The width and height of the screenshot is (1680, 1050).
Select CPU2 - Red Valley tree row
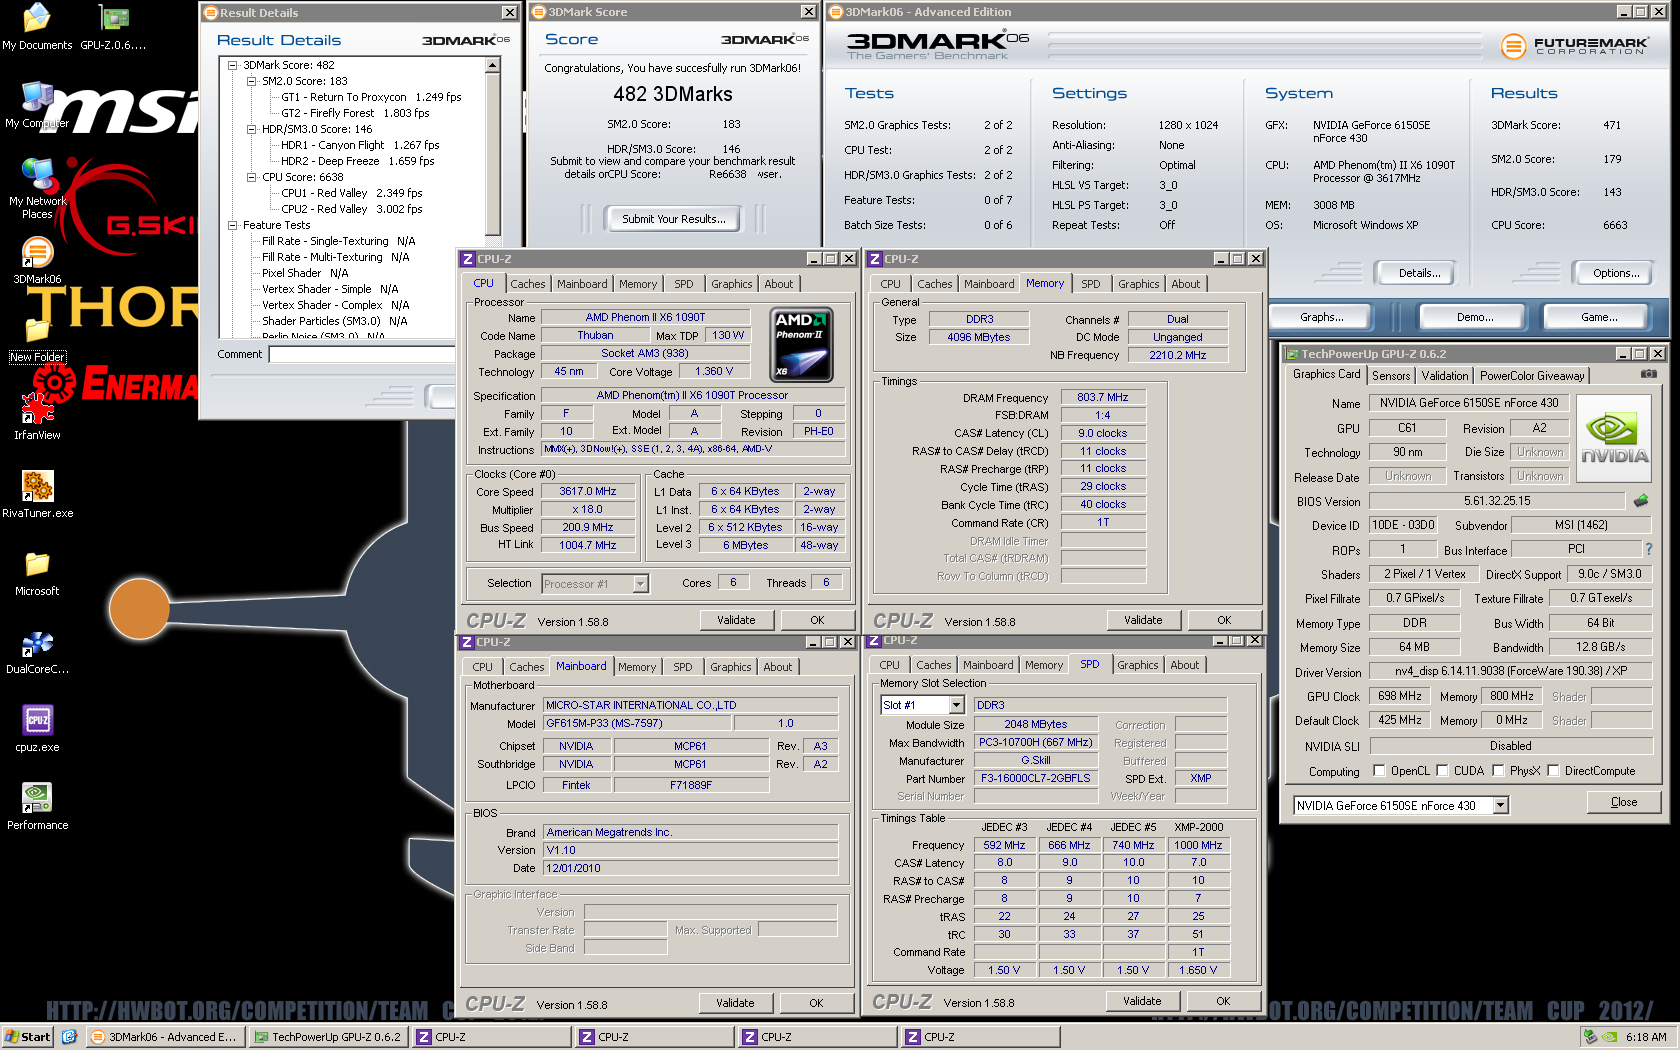tap(351, 209)
